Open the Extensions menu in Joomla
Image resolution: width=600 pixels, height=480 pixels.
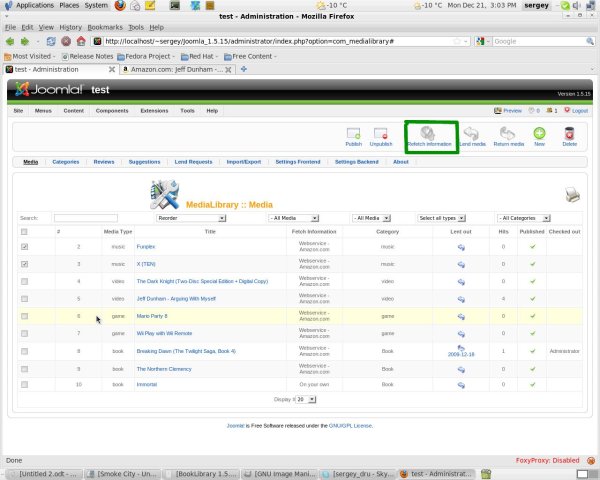coord(154,111)
